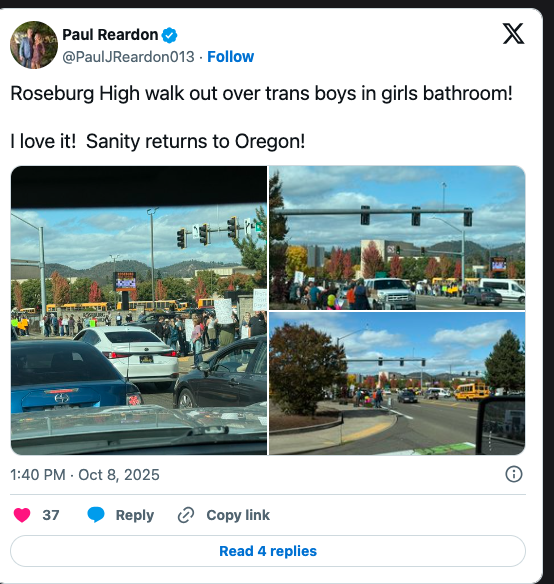Open the Paul Reardon display name
The image size is (554, 584).
pos(110,35)
